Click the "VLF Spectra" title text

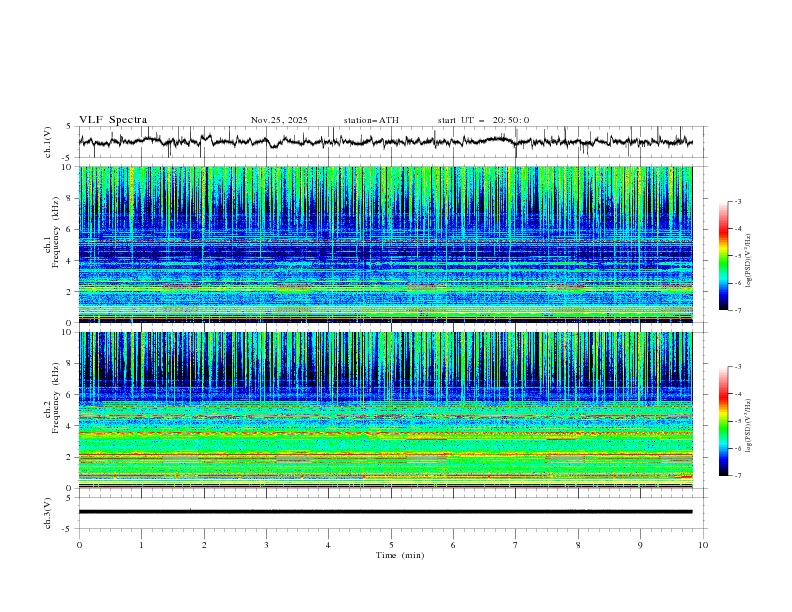113,120
